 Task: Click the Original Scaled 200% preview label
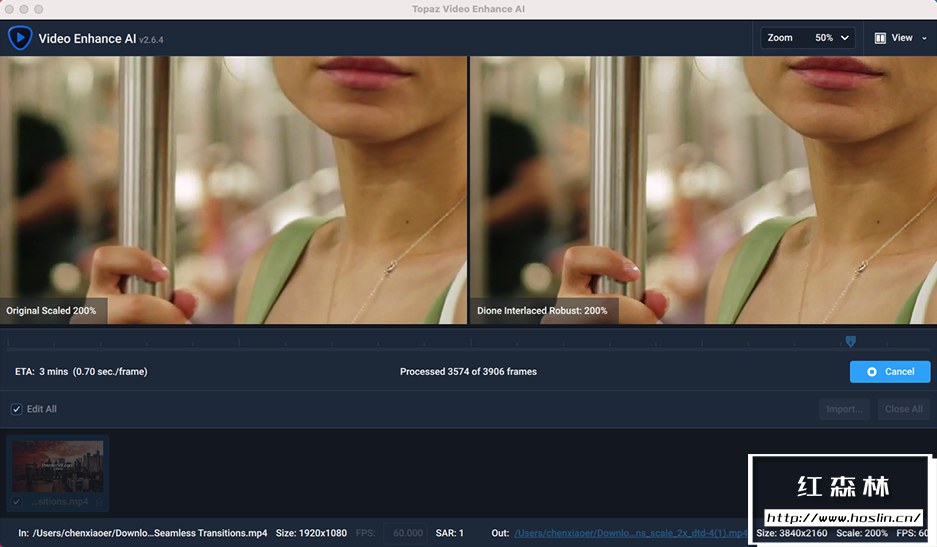51,311
